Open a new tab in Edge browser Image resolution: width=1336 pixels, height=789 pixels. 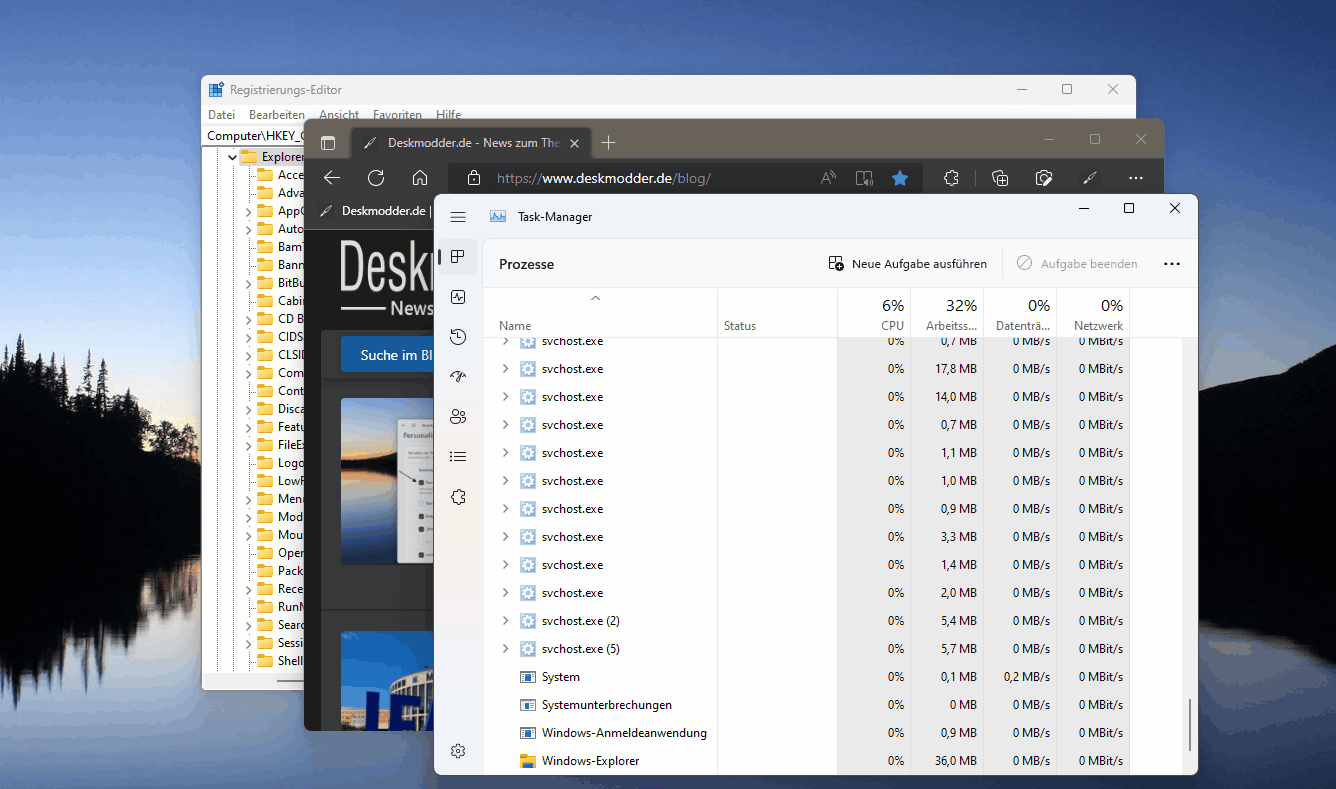(608, 143)
